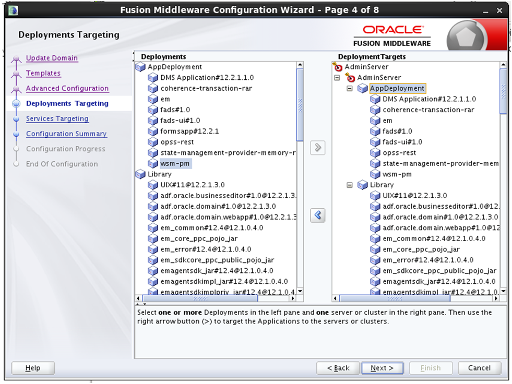The image size is (512, 384).
Task: Open Configuration Summary step
Action: point(66,133)
